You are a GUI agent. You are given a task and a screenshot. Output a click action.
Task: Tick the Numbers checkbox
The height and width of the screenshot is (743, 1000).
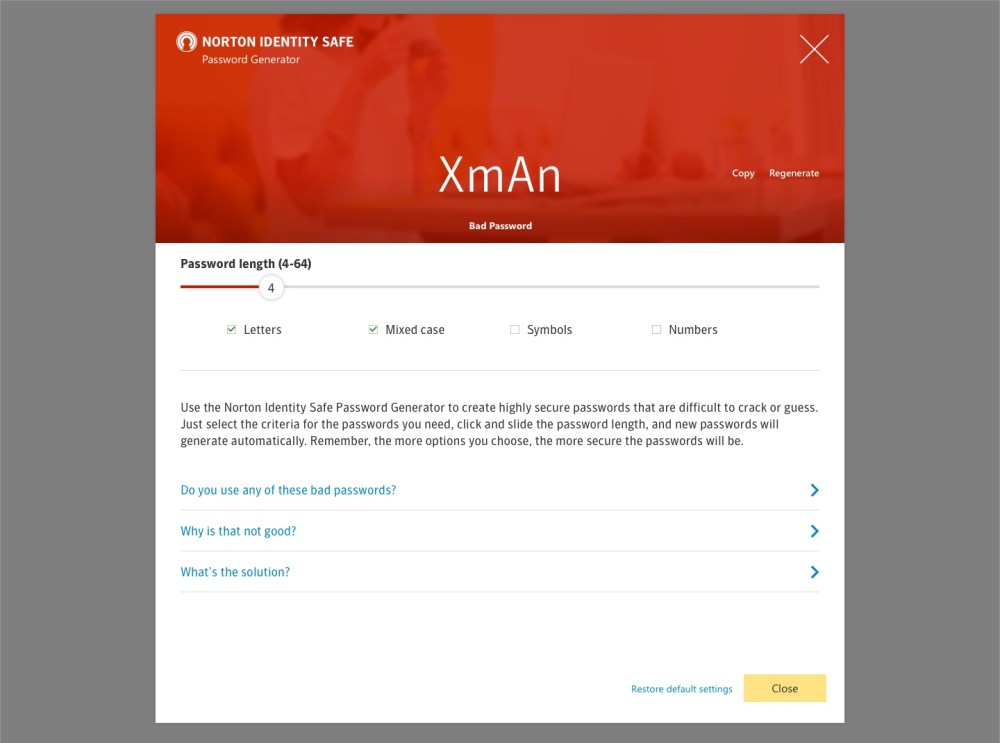(656, 329)
